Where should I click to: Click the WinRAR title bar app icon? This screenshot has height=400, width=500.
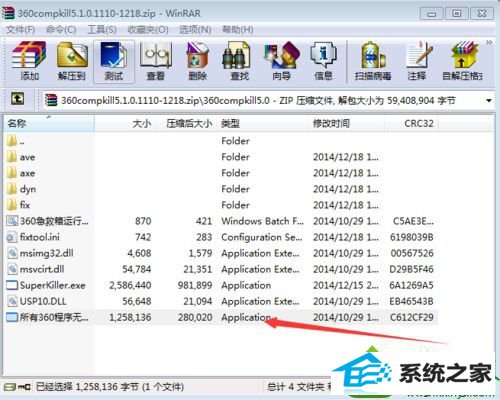(8, 13)
